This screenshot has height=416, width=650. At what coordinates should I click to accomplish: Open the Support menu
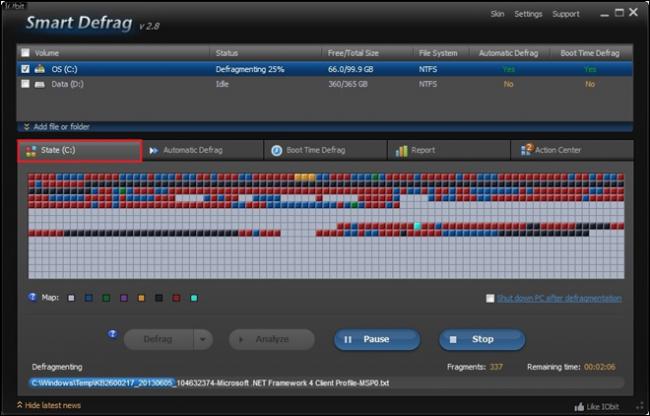(565, 14)
